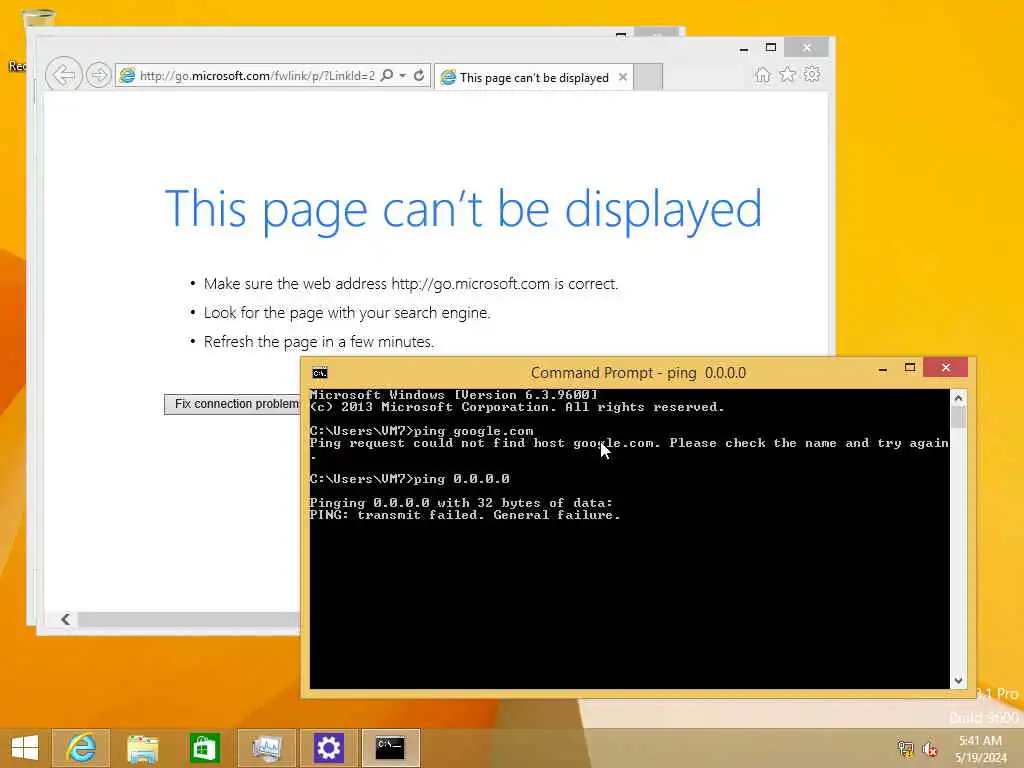Image resolution: width=1024 pixels, height=768 pixels.
Task: Close the Command Prompt window
Action: 946,368
